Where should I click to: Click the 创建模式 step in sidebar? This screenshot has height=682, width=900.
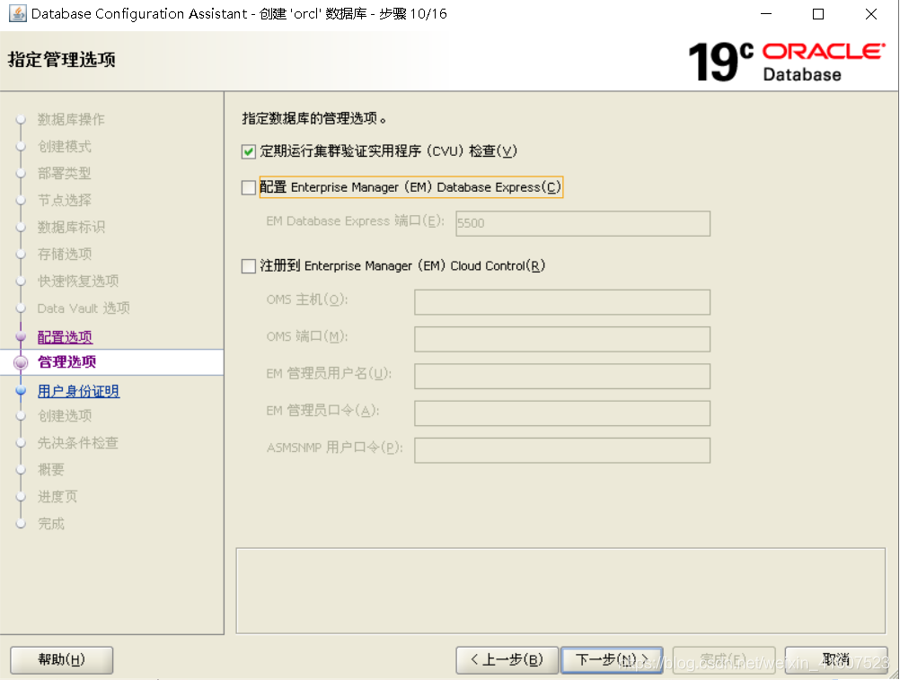pos(64,146)
